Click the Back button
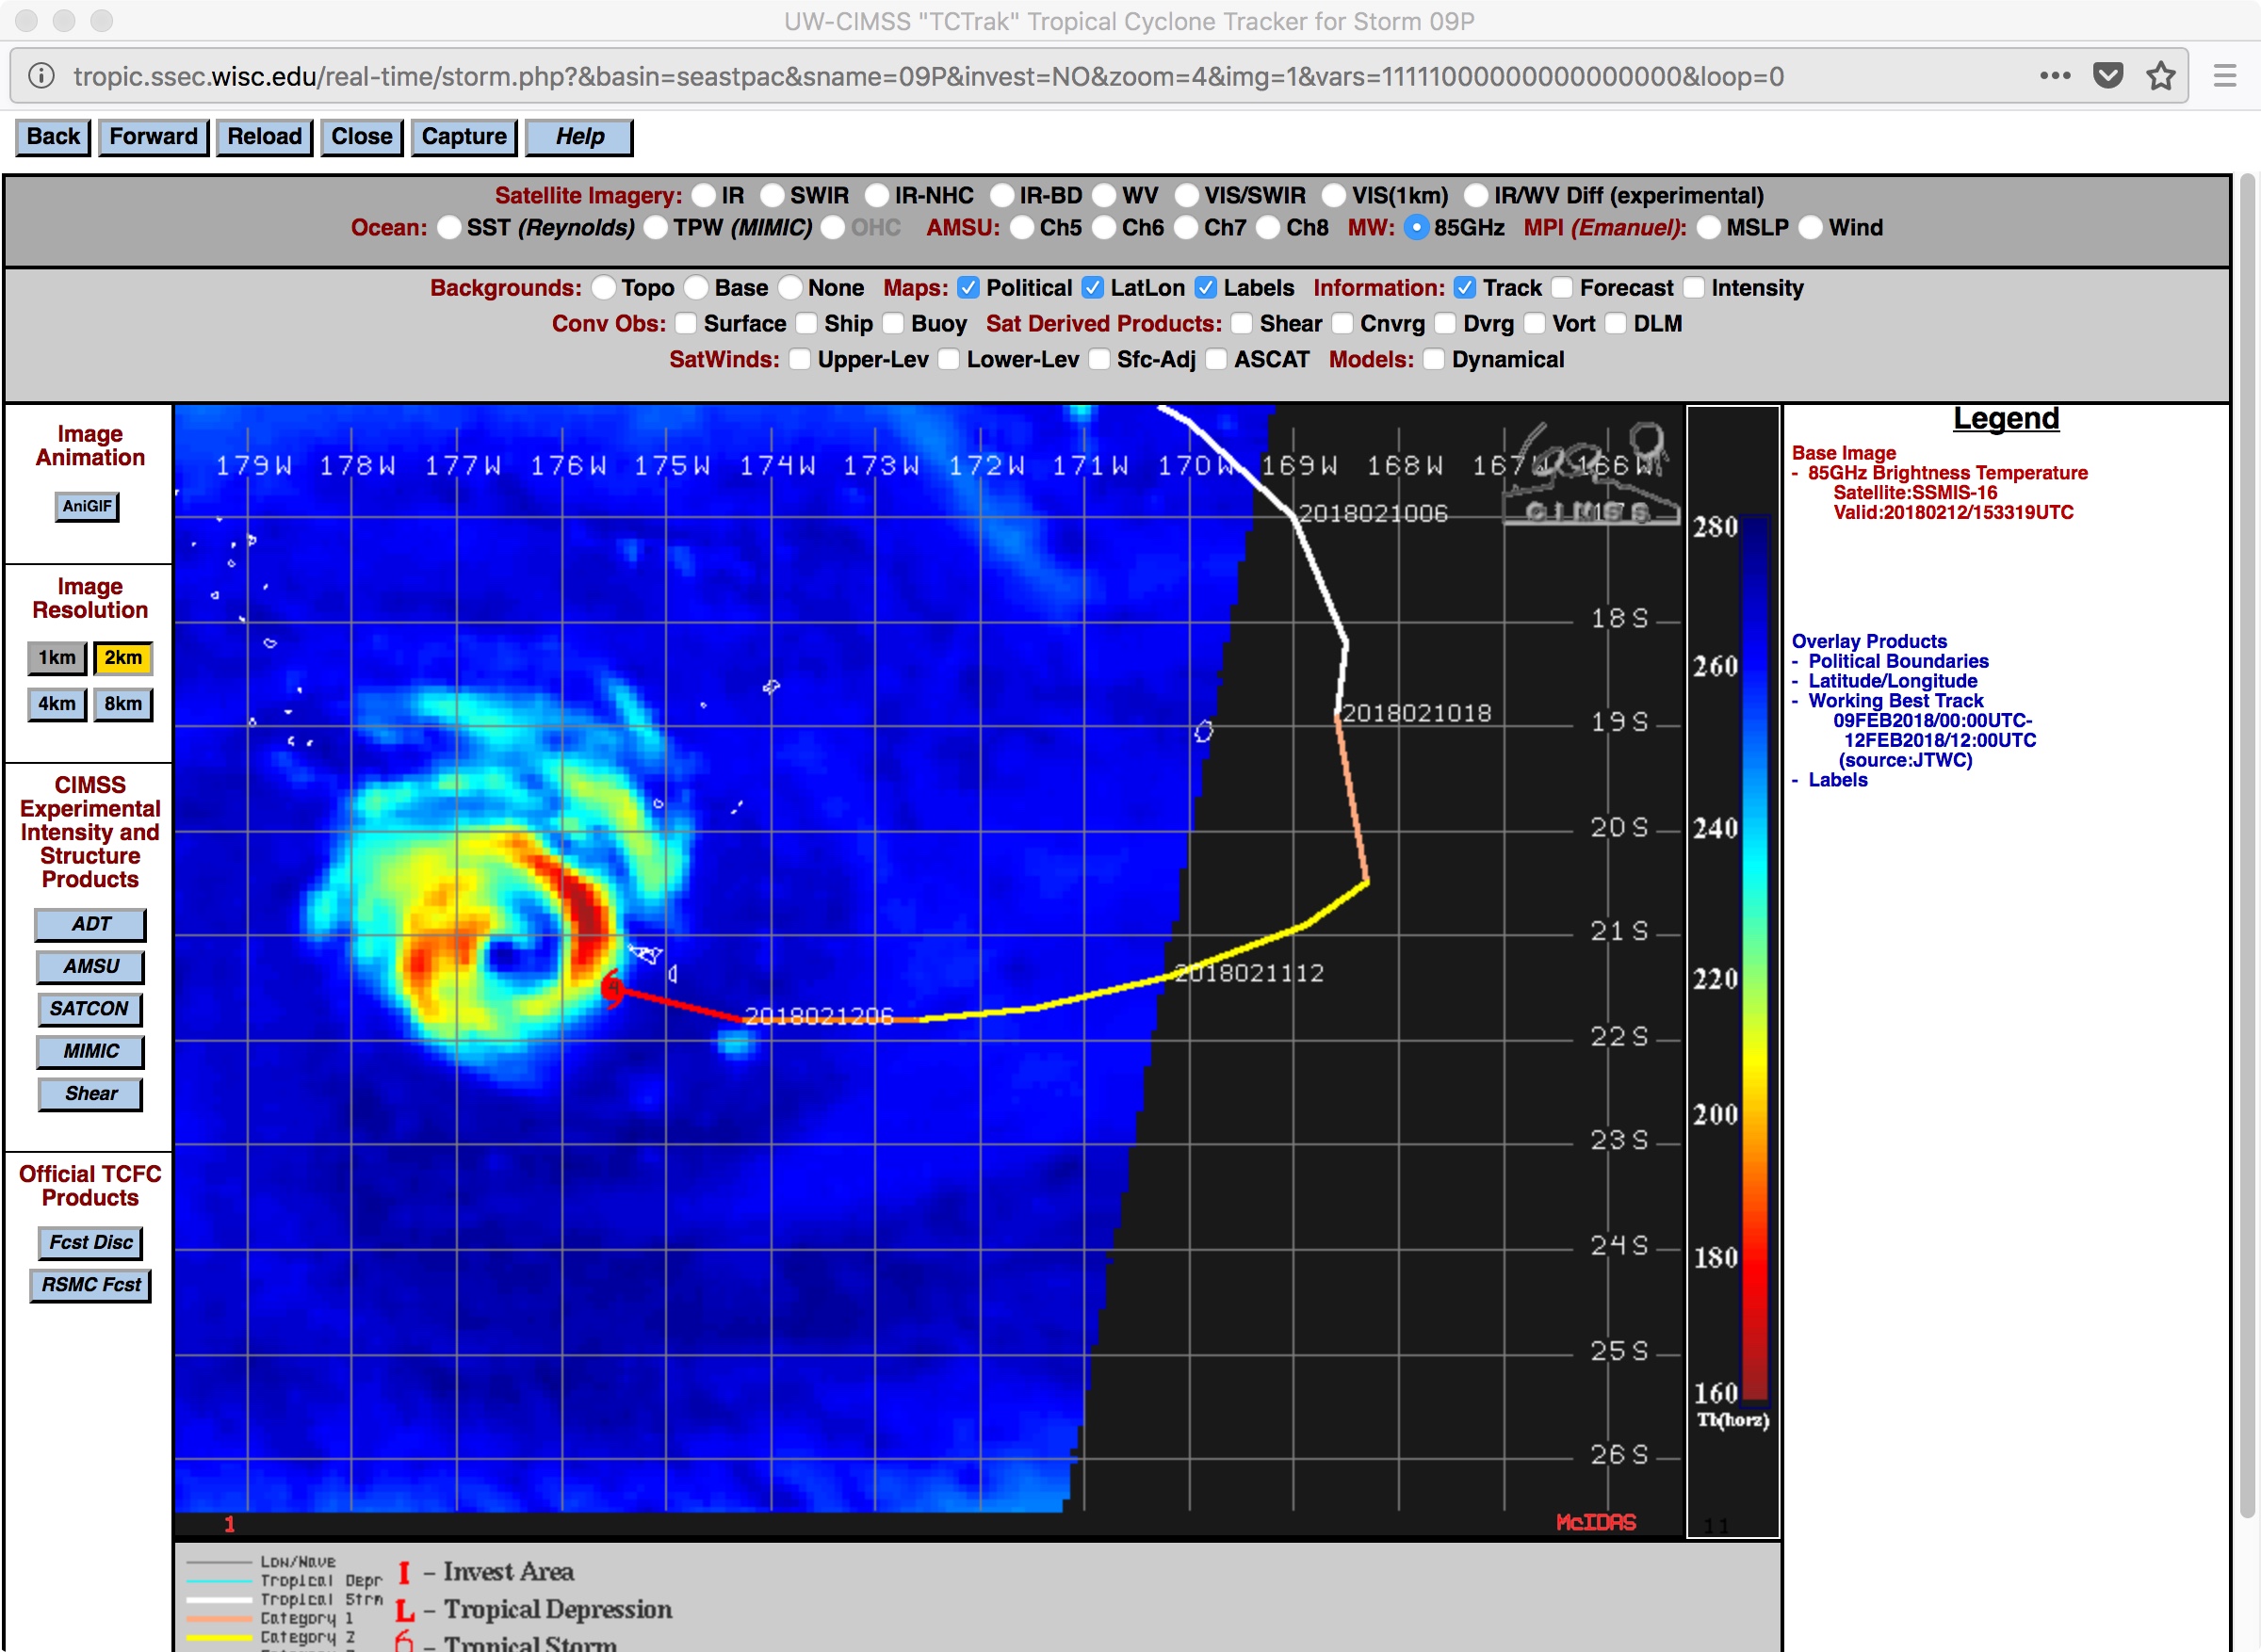This screenshot has width=2261, height=1652. tap(53, 137)
